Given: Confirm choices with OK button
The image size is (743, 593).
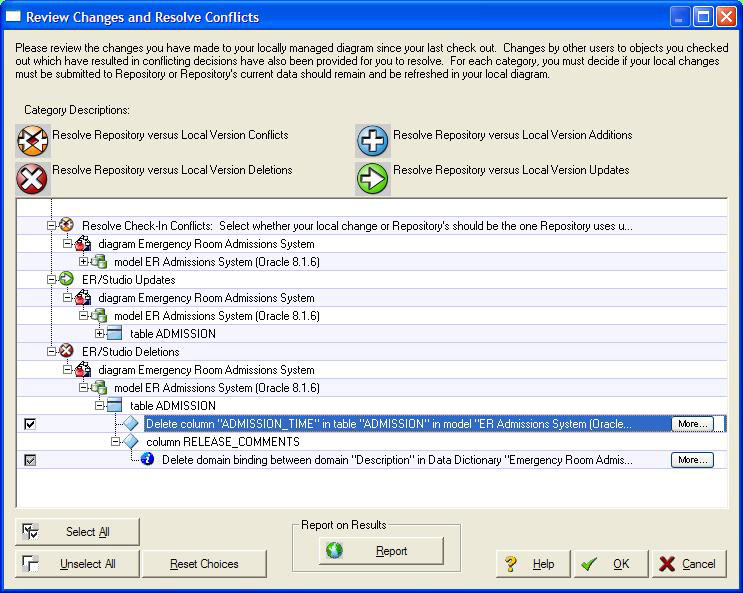Looking at the screenshot, I should (x=611, y=564).
